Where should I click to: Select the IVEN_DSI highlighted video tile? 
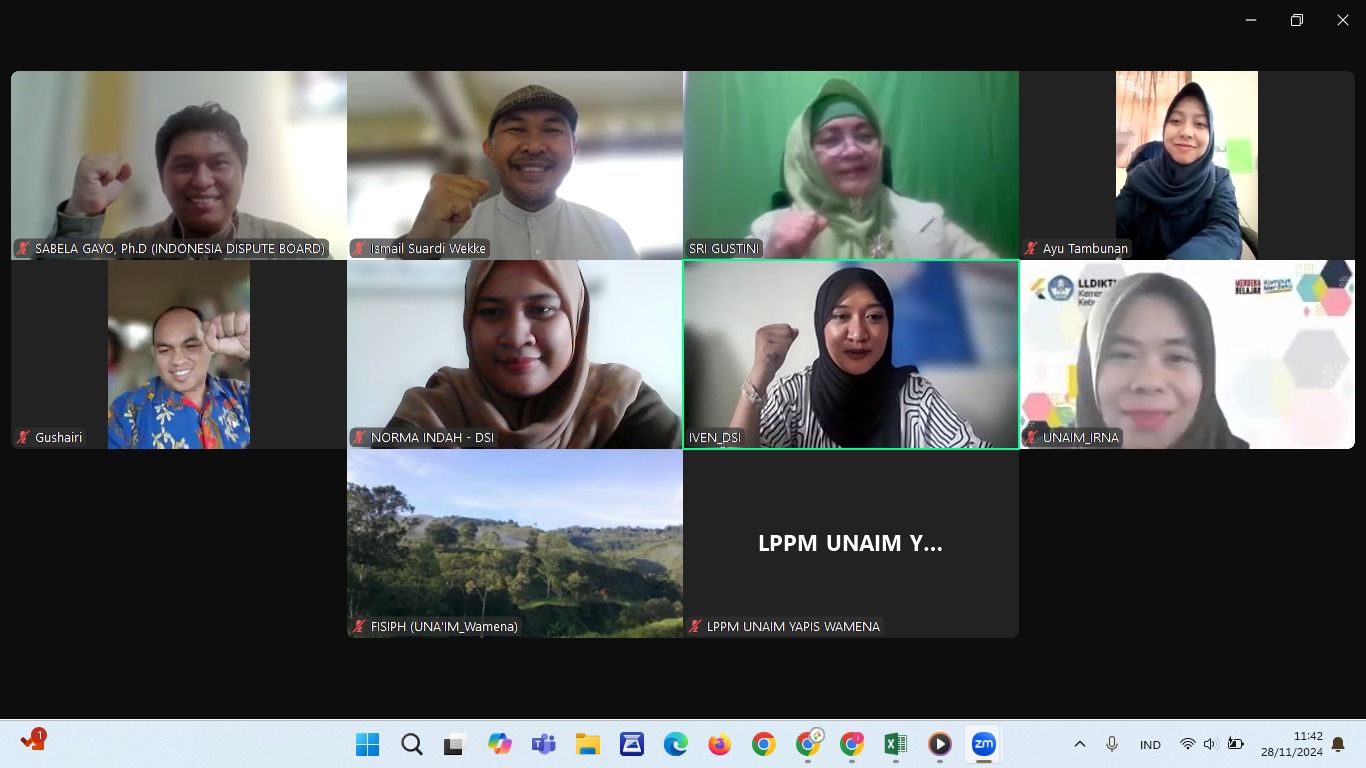pos(851,354)
